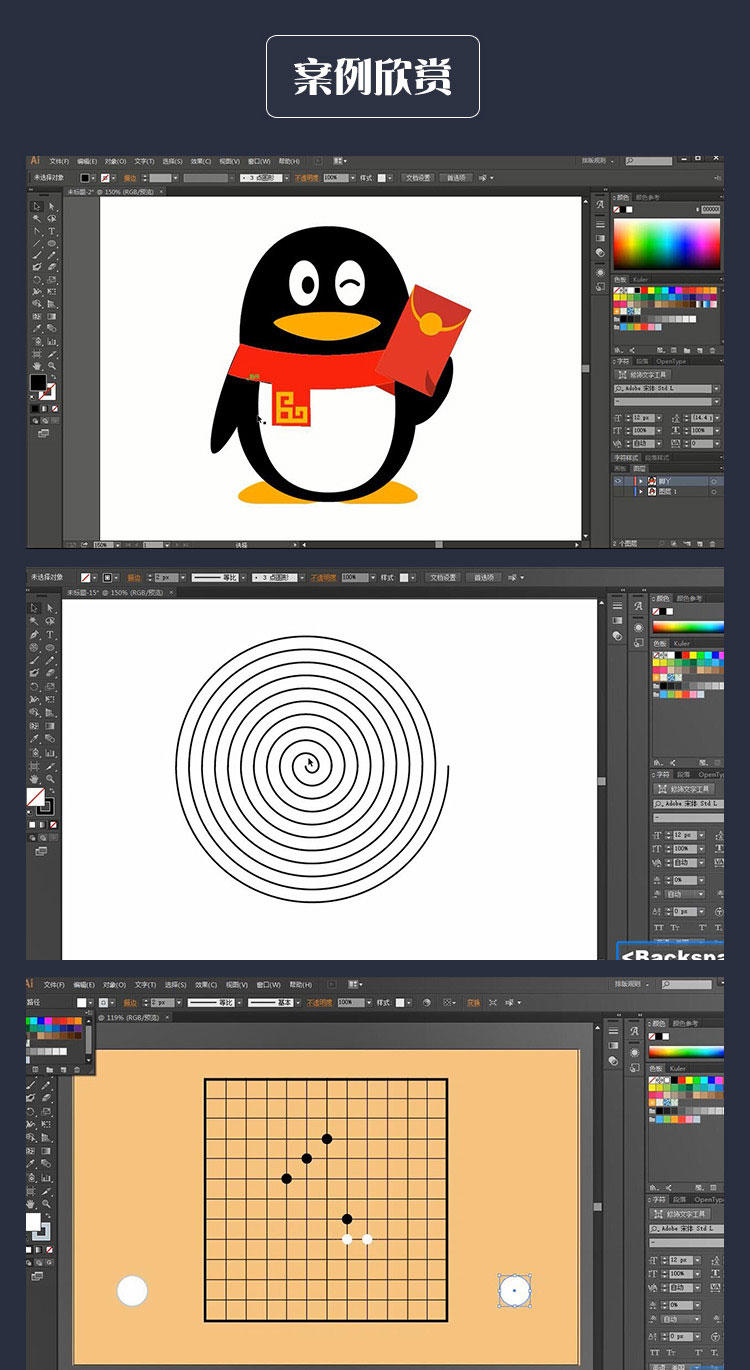Expand the 图层 1 layer contents
The image size is (750, 1370).
641,492
